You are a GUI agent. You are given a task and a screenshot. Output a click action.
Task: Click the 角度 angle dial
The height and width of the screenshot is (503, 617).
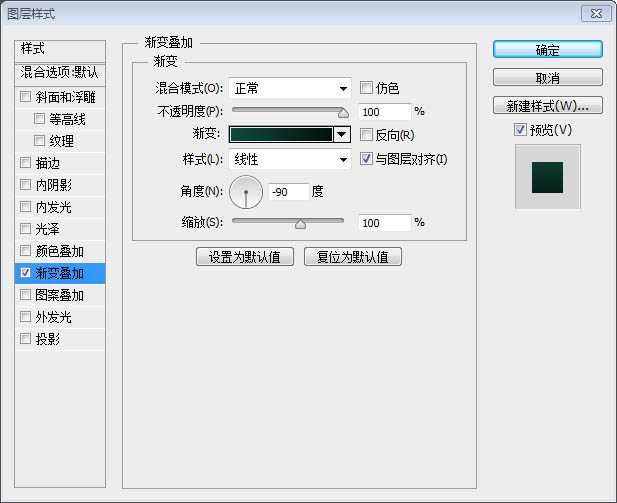pyautogui.click(x=246, y=192)
